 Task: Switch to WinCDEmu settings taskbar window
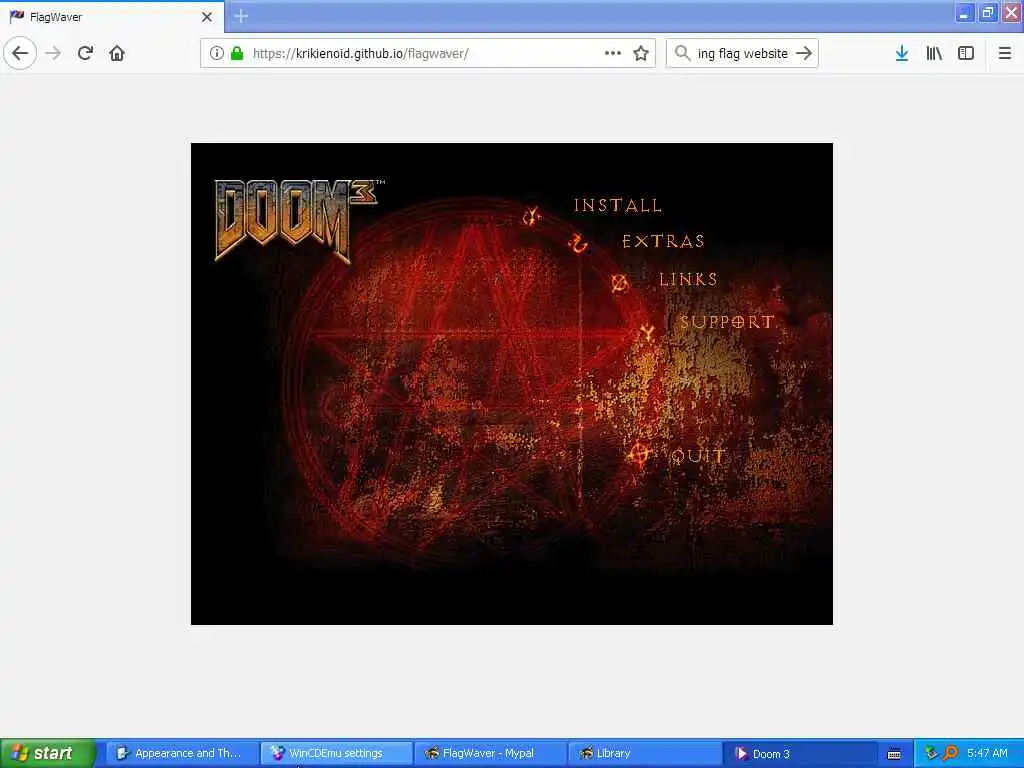(x=336, y=753)
